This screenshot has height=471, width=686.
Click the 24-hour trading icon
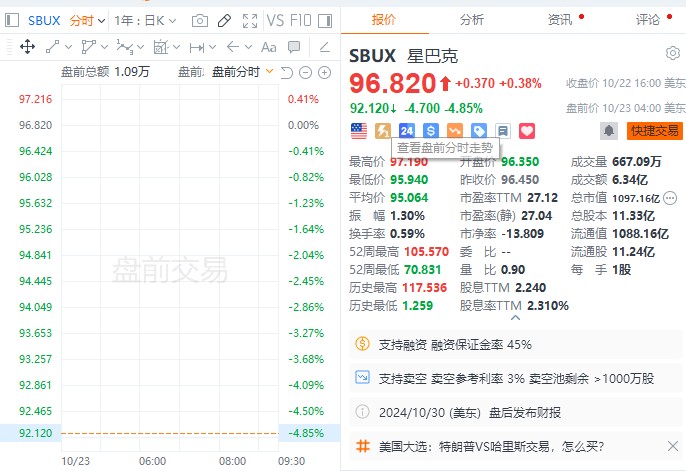click(x=407, y=131)
